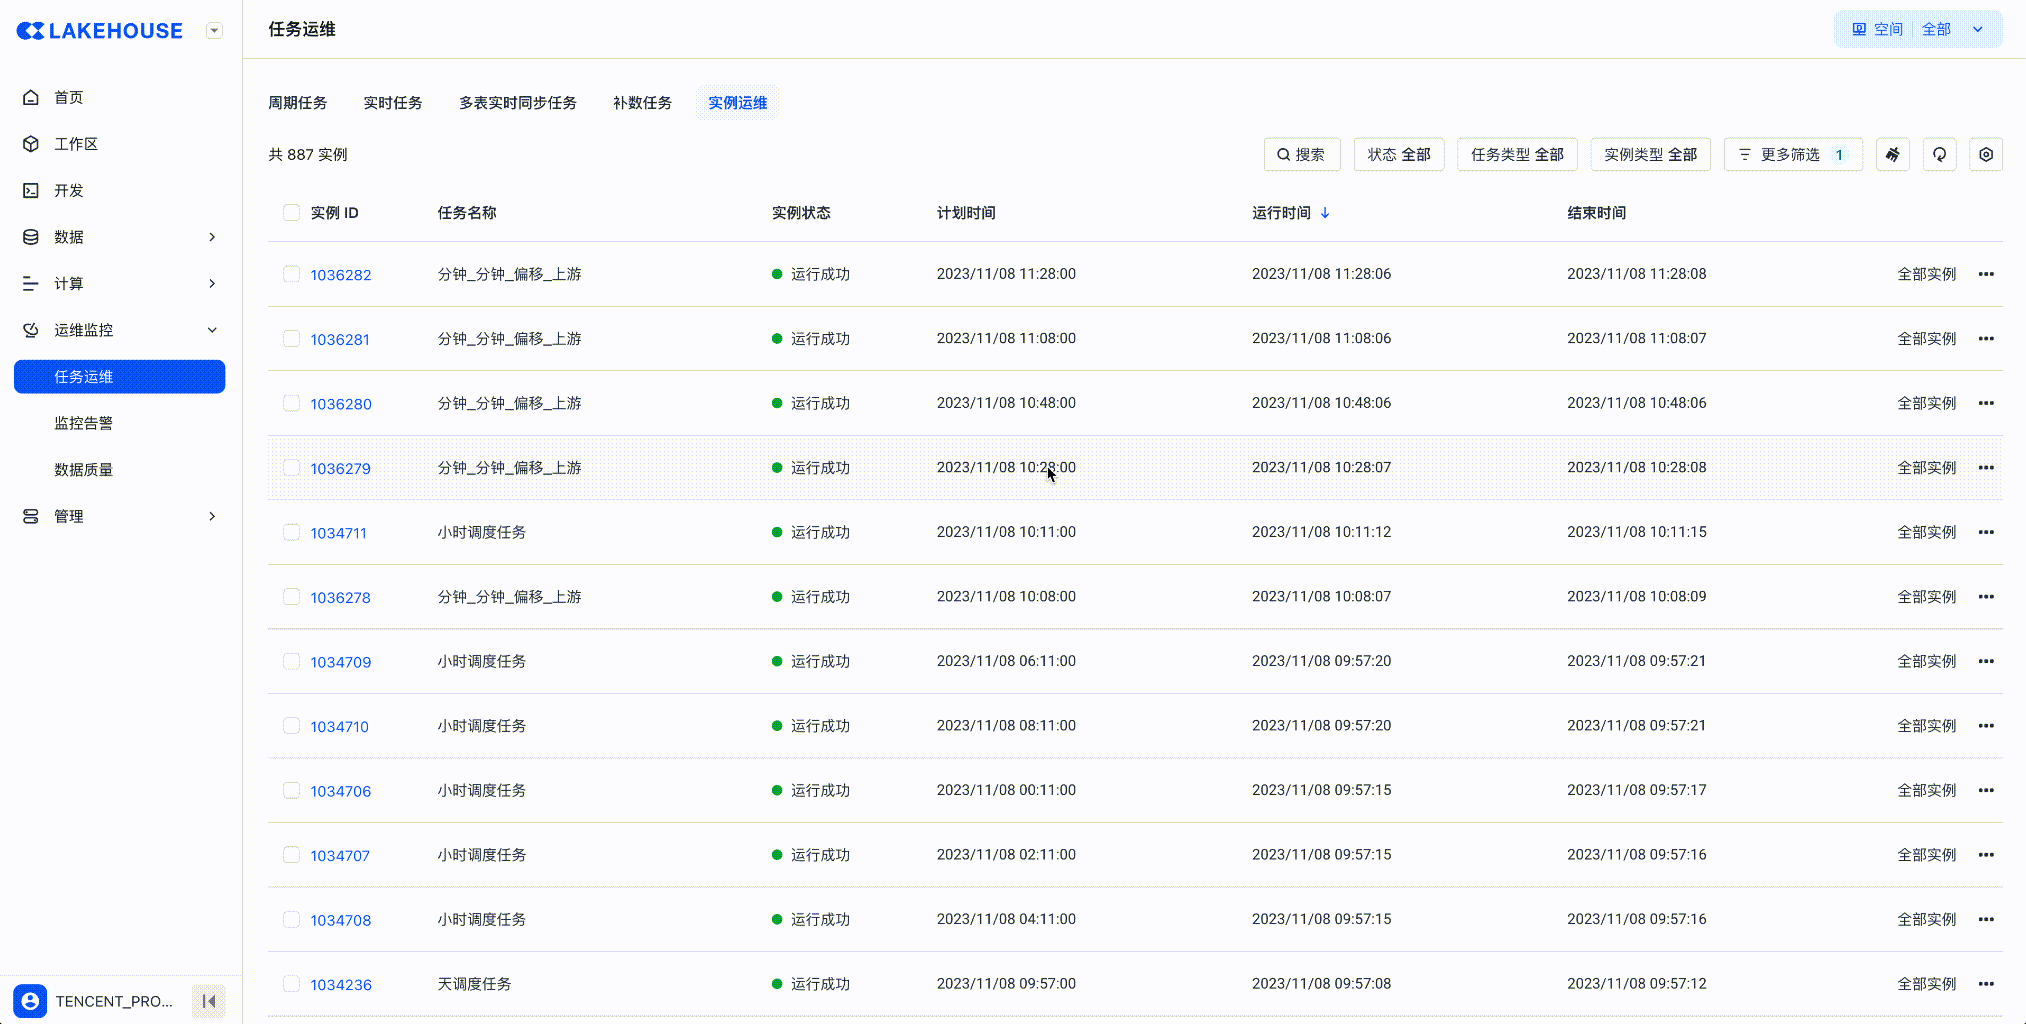This screenshot has height=1024, width=2026.
Task: Open table column settings hexagon icon
Action: coord(1985,155)
